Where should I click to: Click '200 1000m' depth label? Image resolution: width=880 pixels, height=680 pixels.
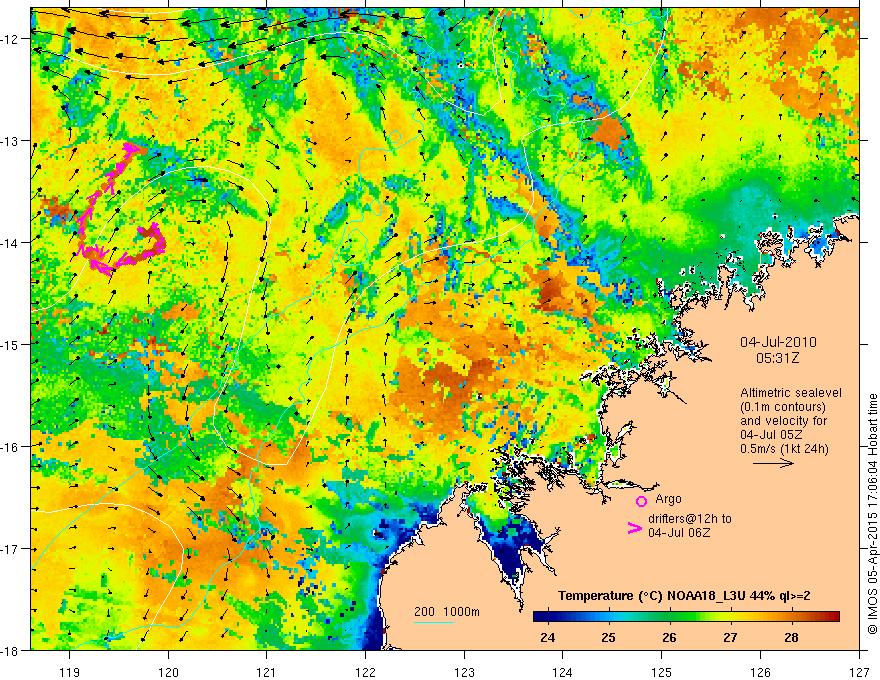click(x=447, y=611)
